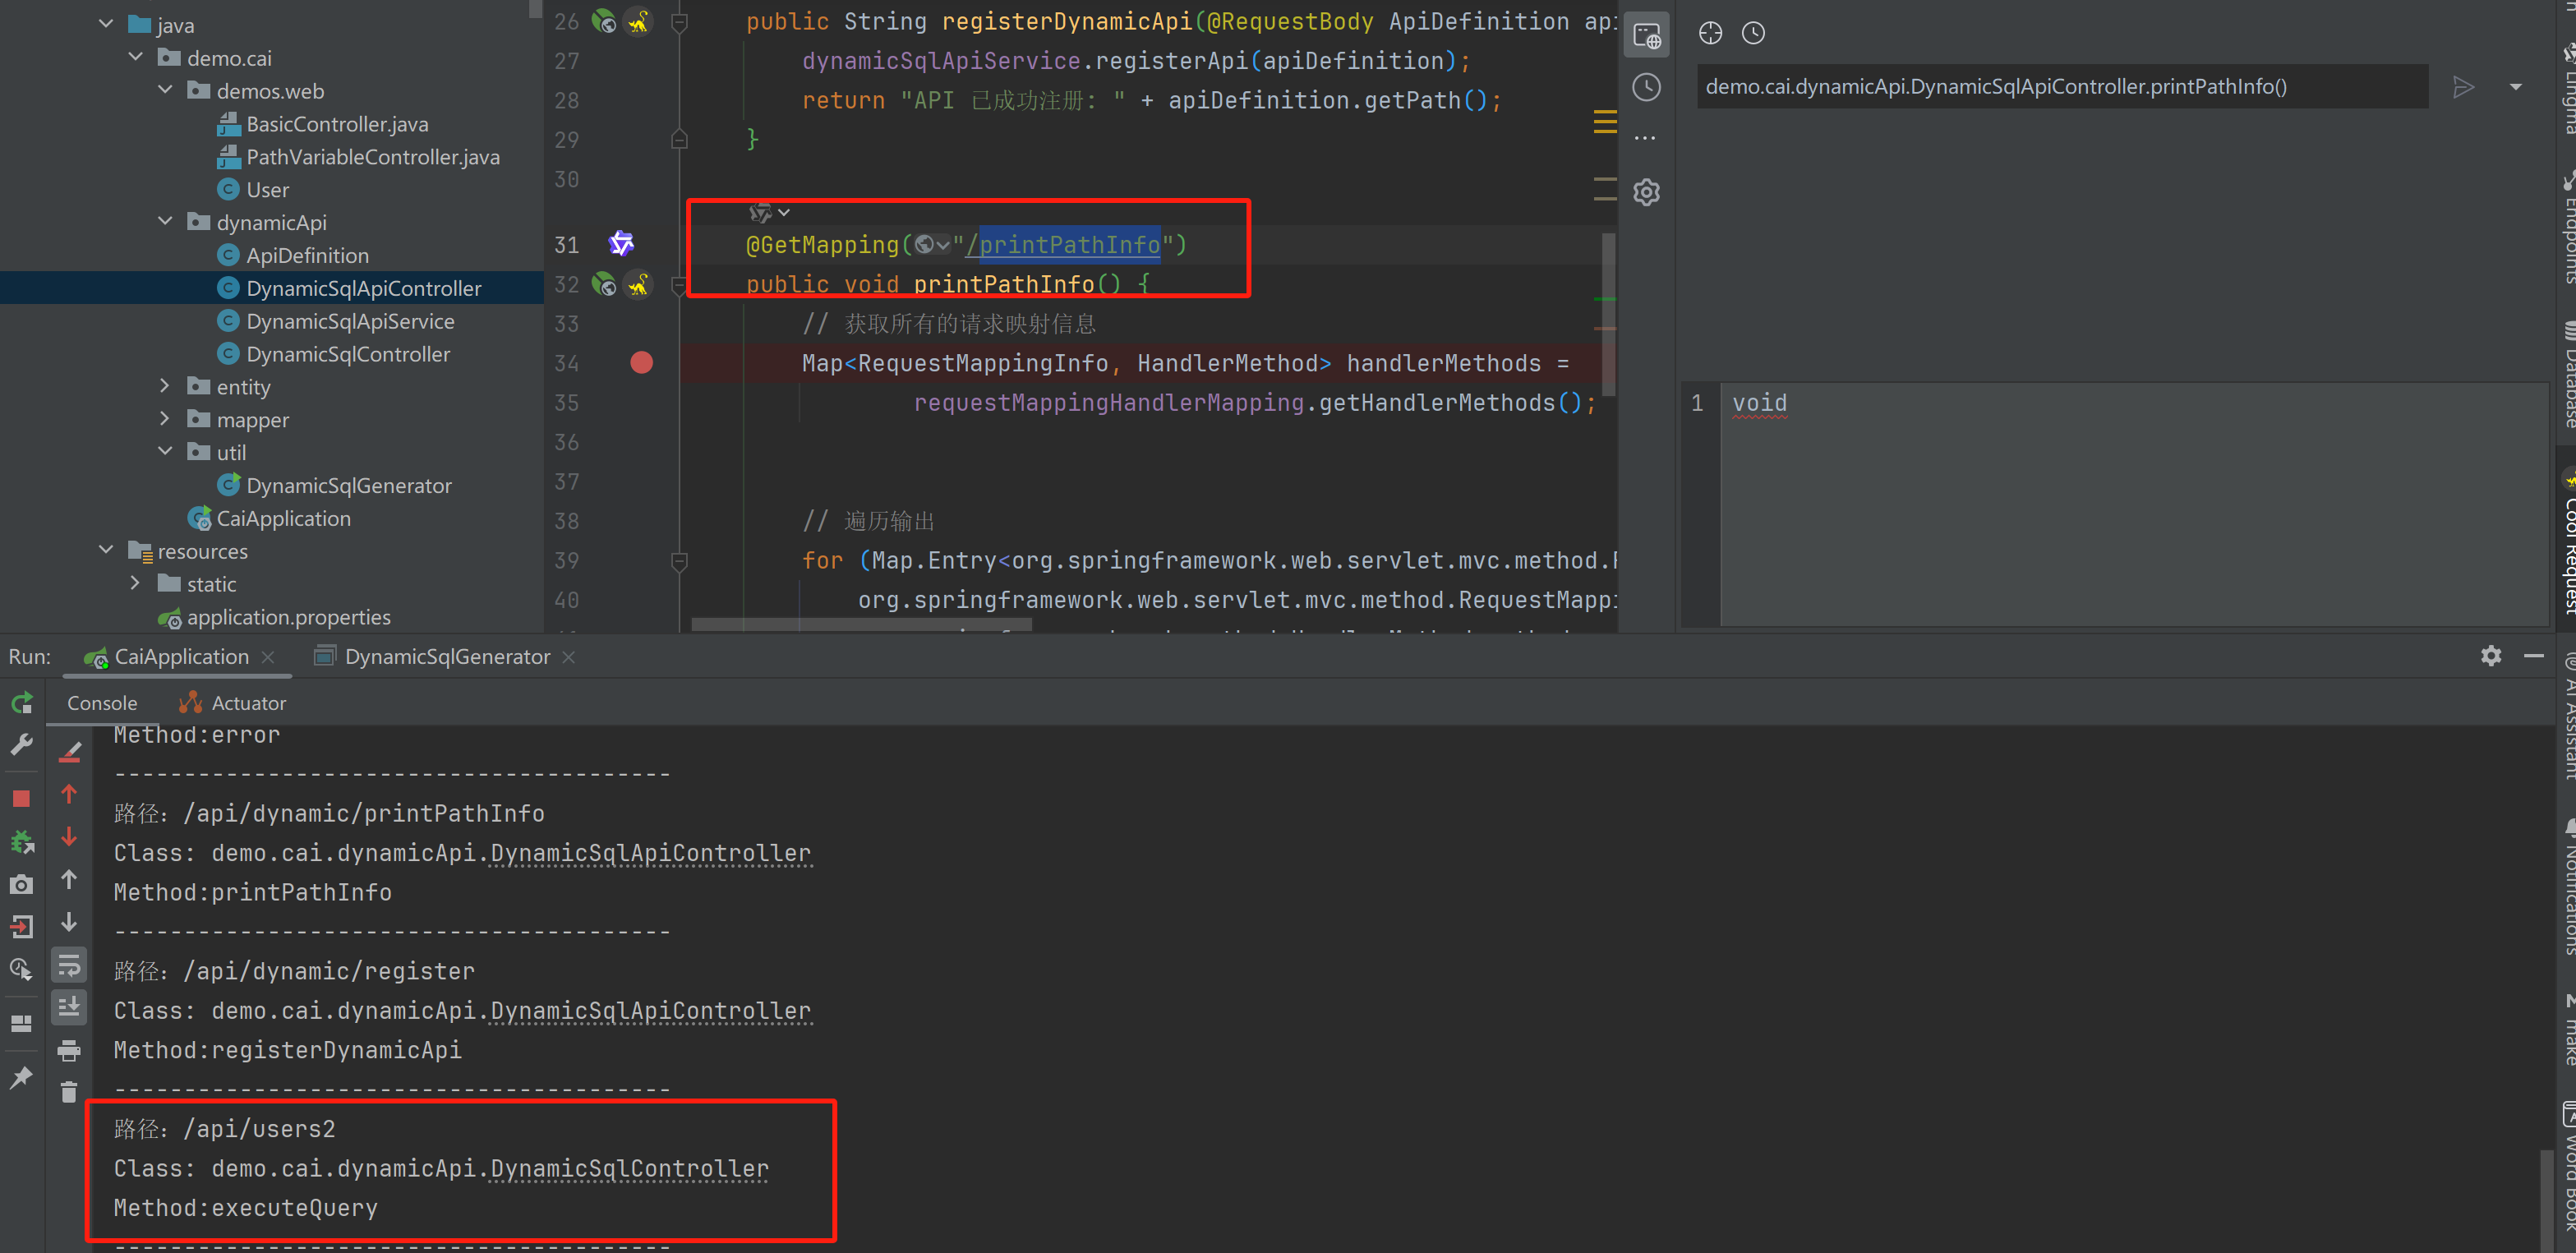Open the send request dropdown arrow

click(2516, 86)
